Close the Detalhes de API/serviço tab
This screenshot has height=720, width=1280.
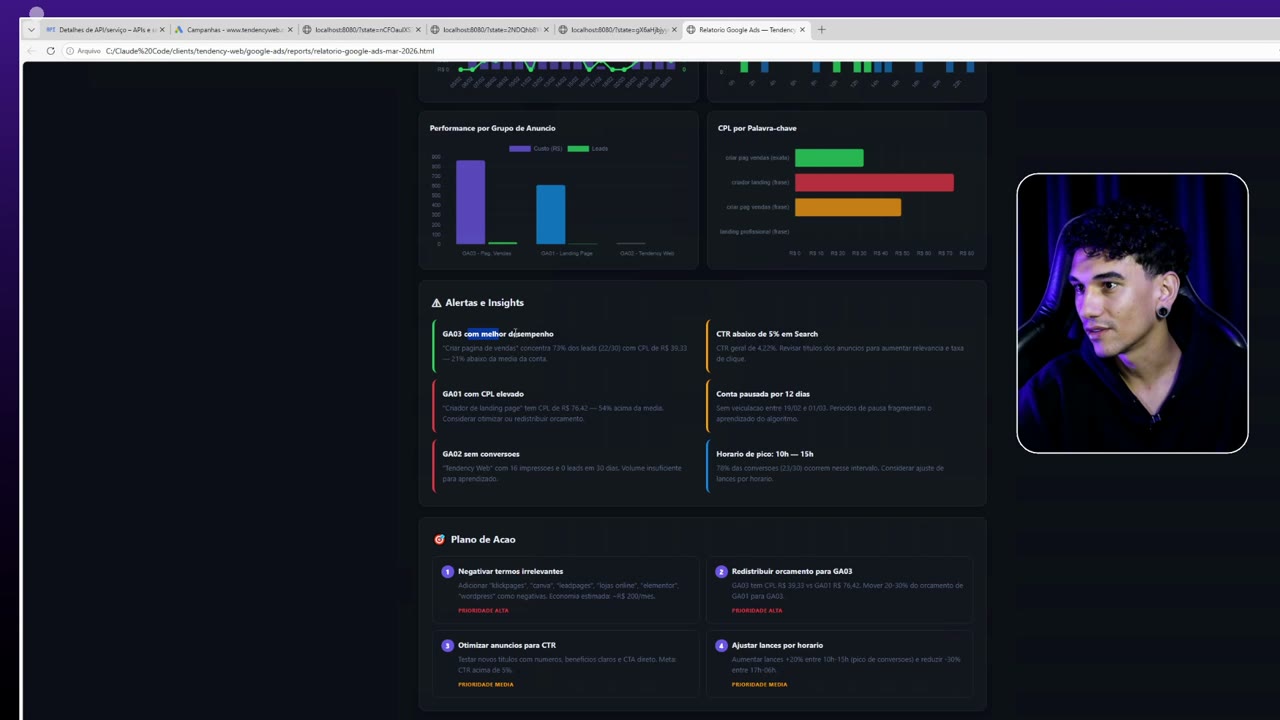tap(162, 30)
